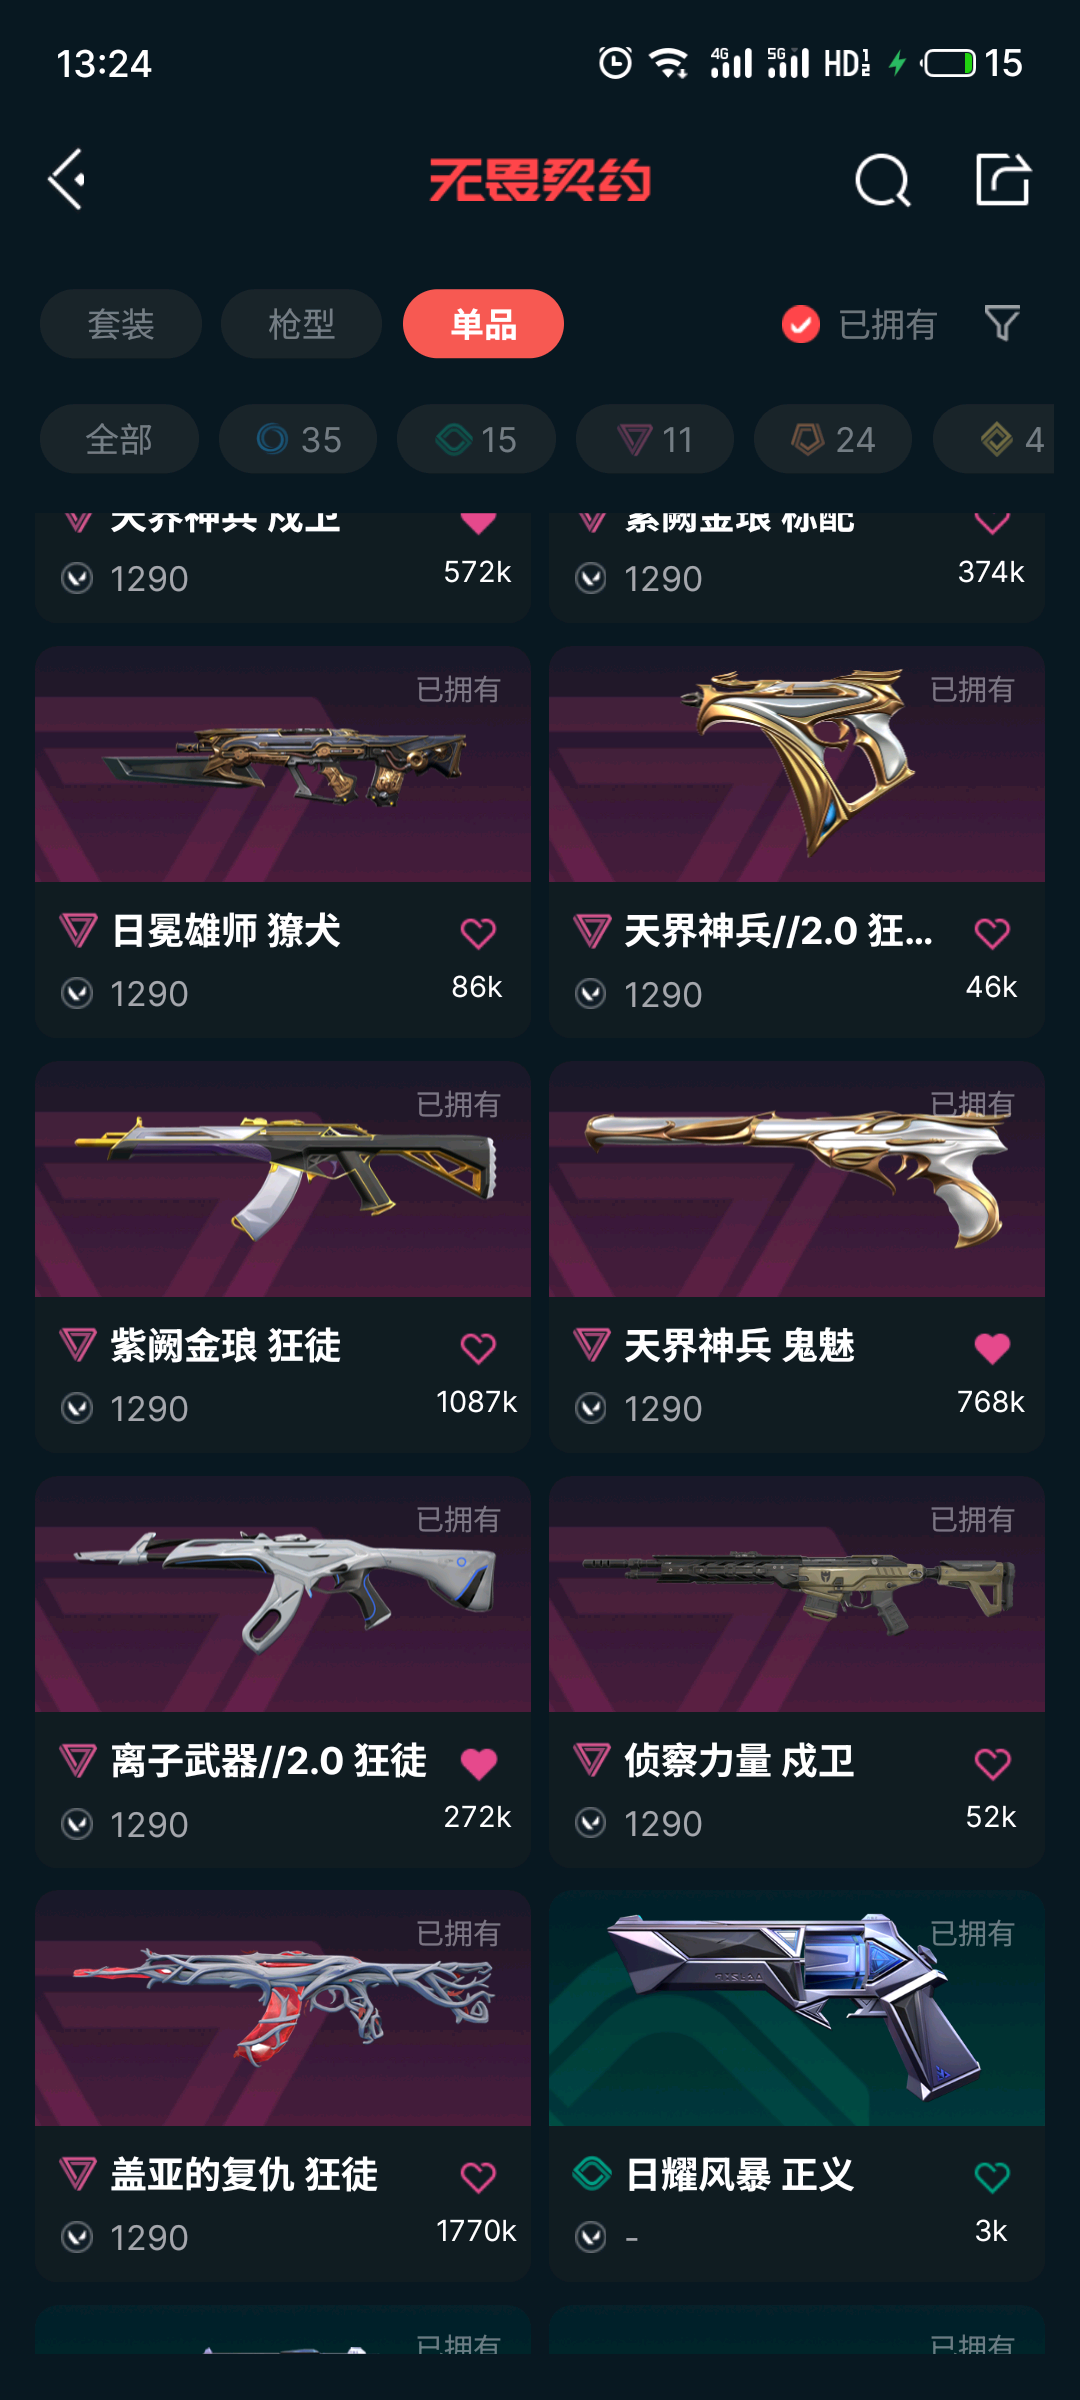Uncheck the 已拥有 owned filter
Image resolution: width=1080 pixels, height=2400 pixels.
pos(860,324)
